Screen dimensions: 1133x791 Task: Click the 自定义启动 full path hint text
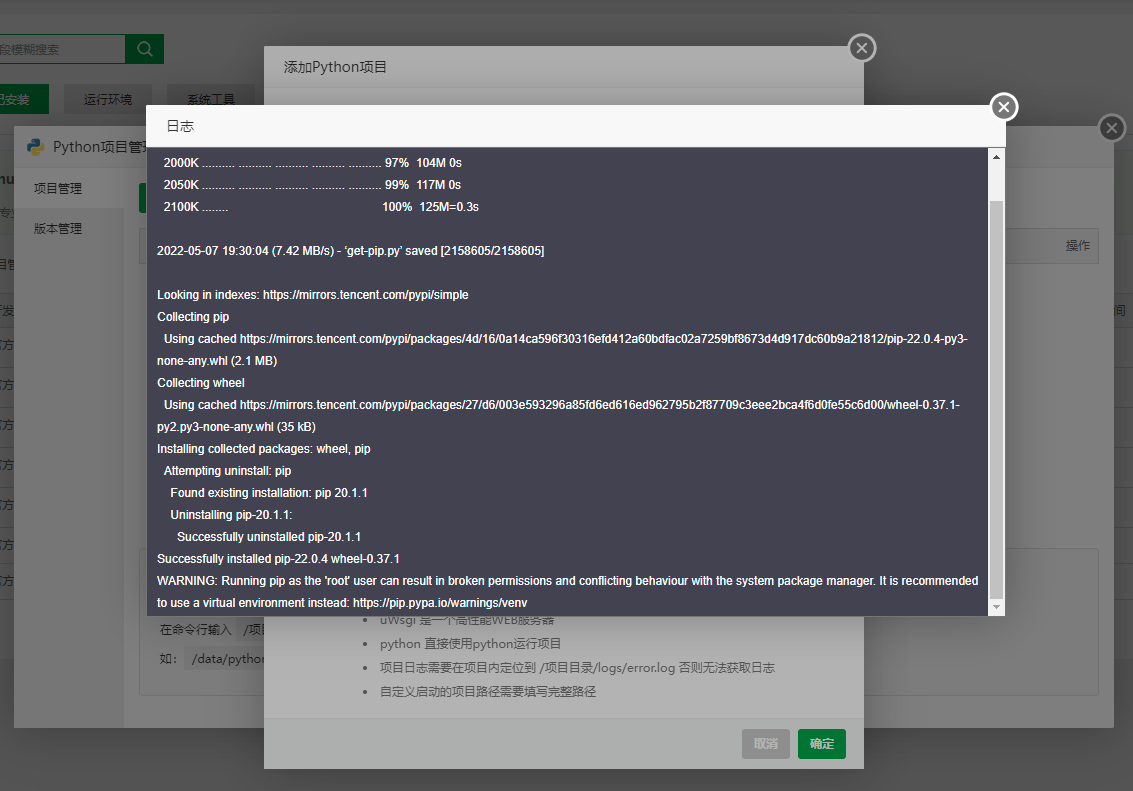point(488,691)
